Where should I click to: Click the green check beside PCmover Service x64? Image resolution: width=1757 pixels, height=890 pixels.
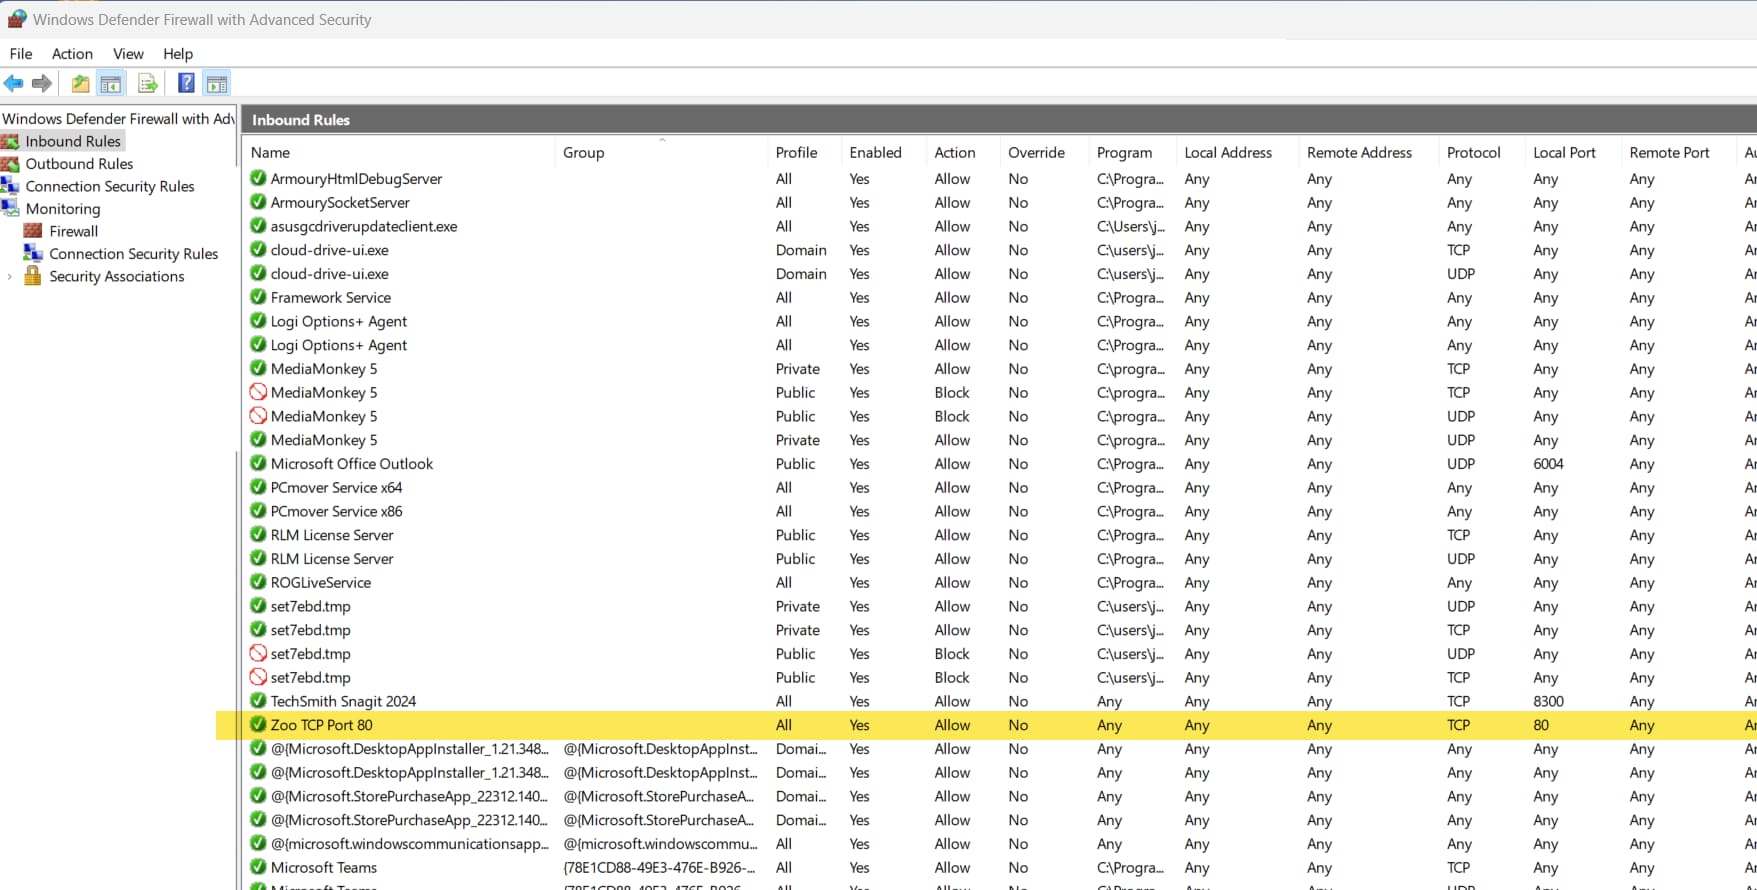(x=258, y=487)
